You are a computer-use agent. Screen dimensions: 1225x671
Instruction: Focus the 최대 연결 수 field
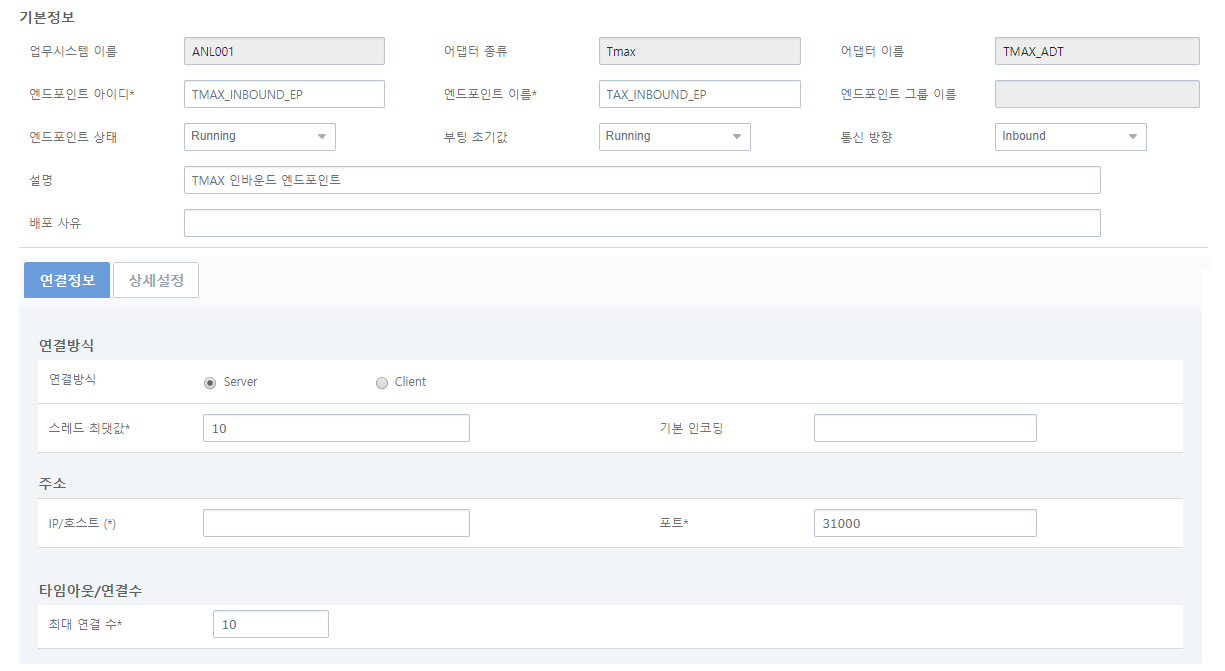(x=270, y=624)
